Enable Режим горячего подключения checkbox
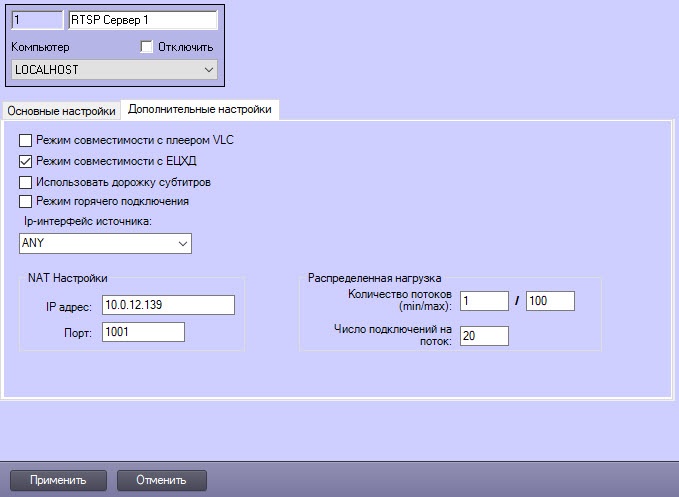The width and height of the screenshot is (679, 497). point(25,201)
